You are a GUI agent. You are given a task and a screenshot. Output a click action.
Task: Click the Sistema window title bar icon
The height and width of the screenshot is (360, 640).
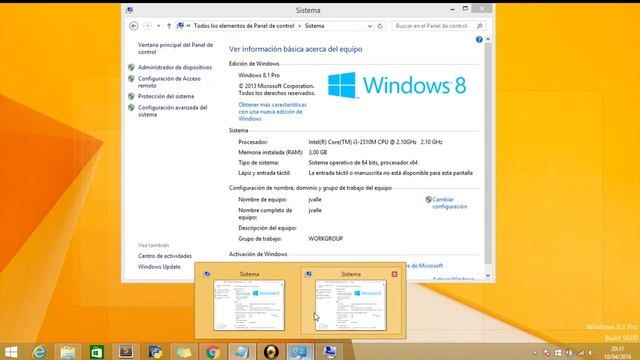click(129, 10)
